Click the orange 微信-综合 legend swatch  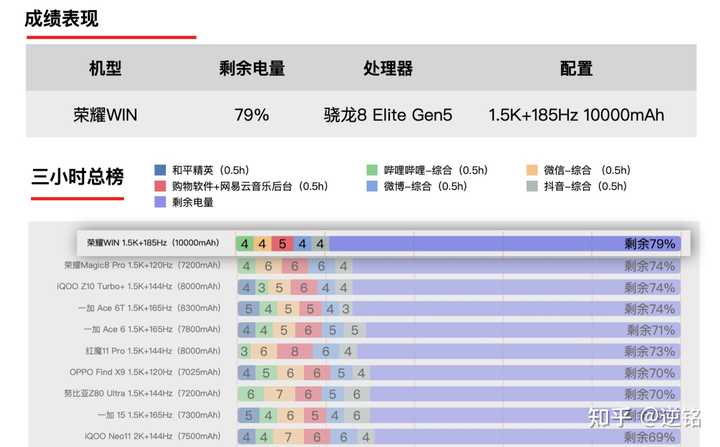point(532,170)
